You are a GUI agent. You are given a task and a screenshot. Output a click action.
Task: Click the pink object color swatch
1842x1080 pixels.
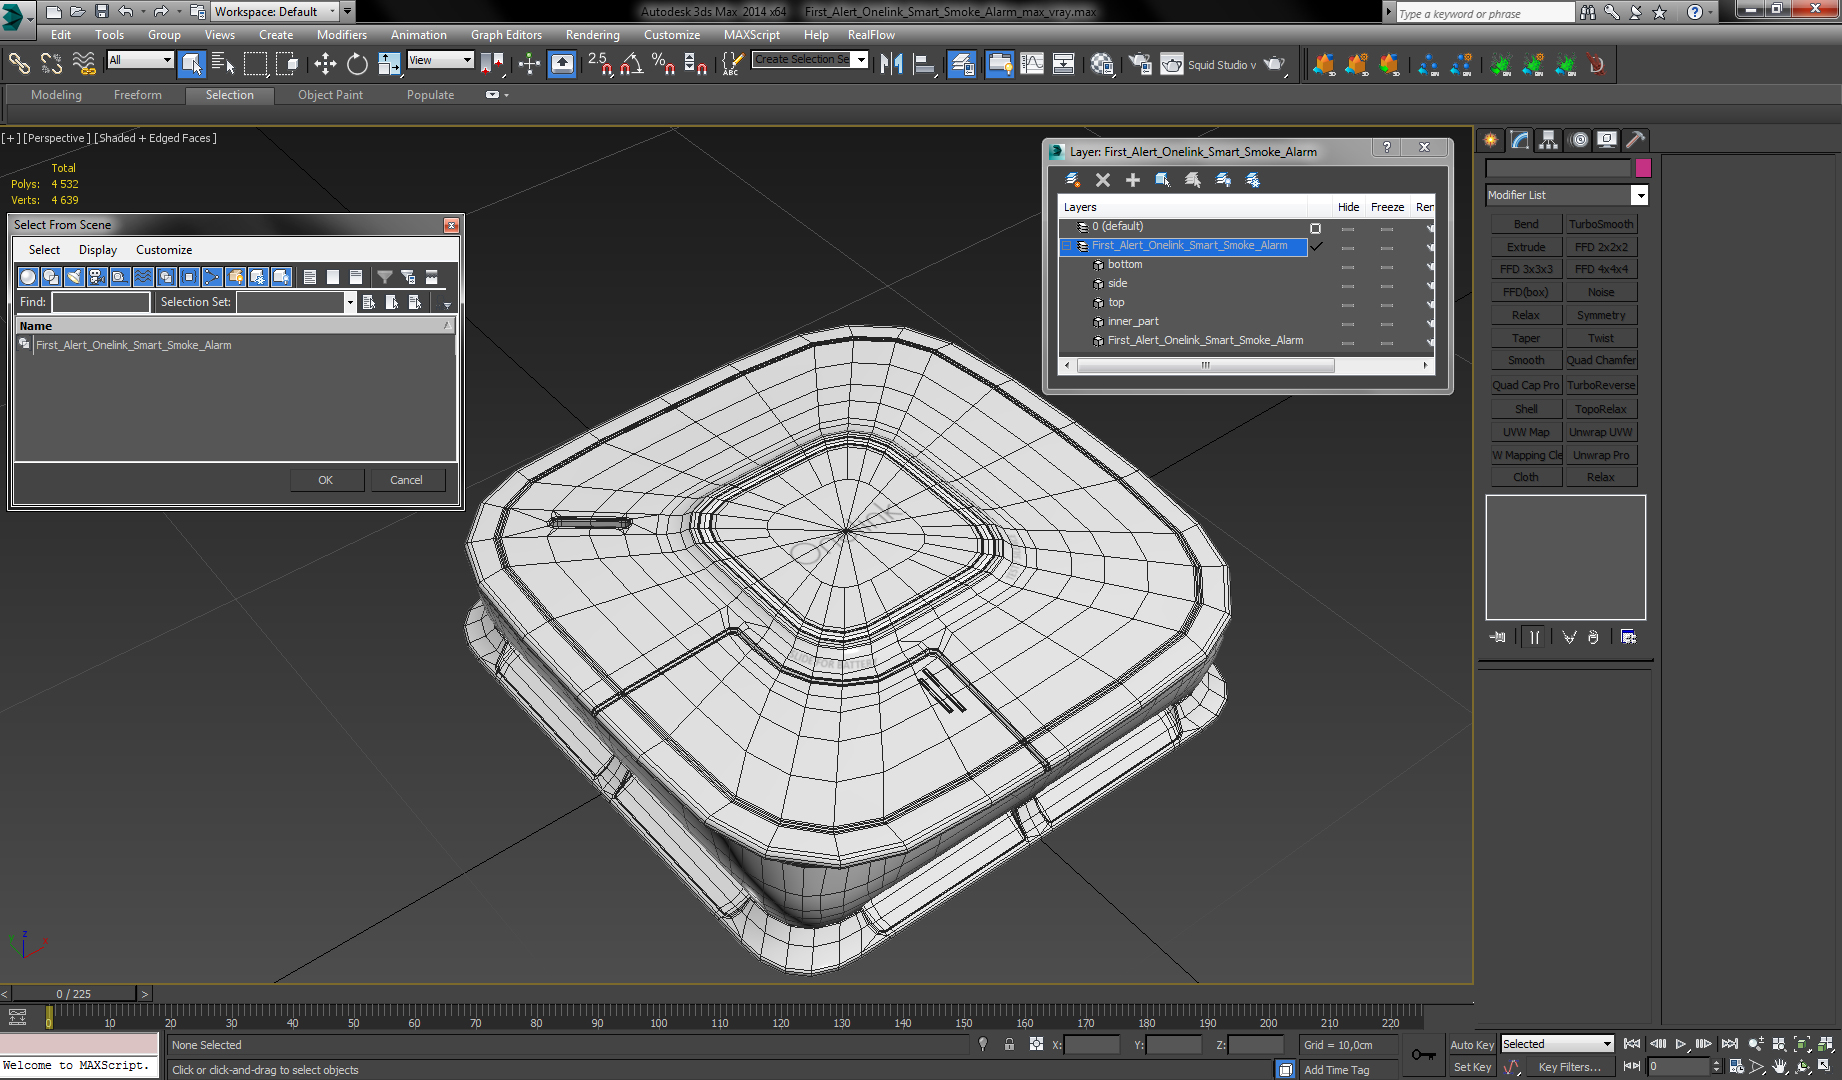click(1643, 168)
